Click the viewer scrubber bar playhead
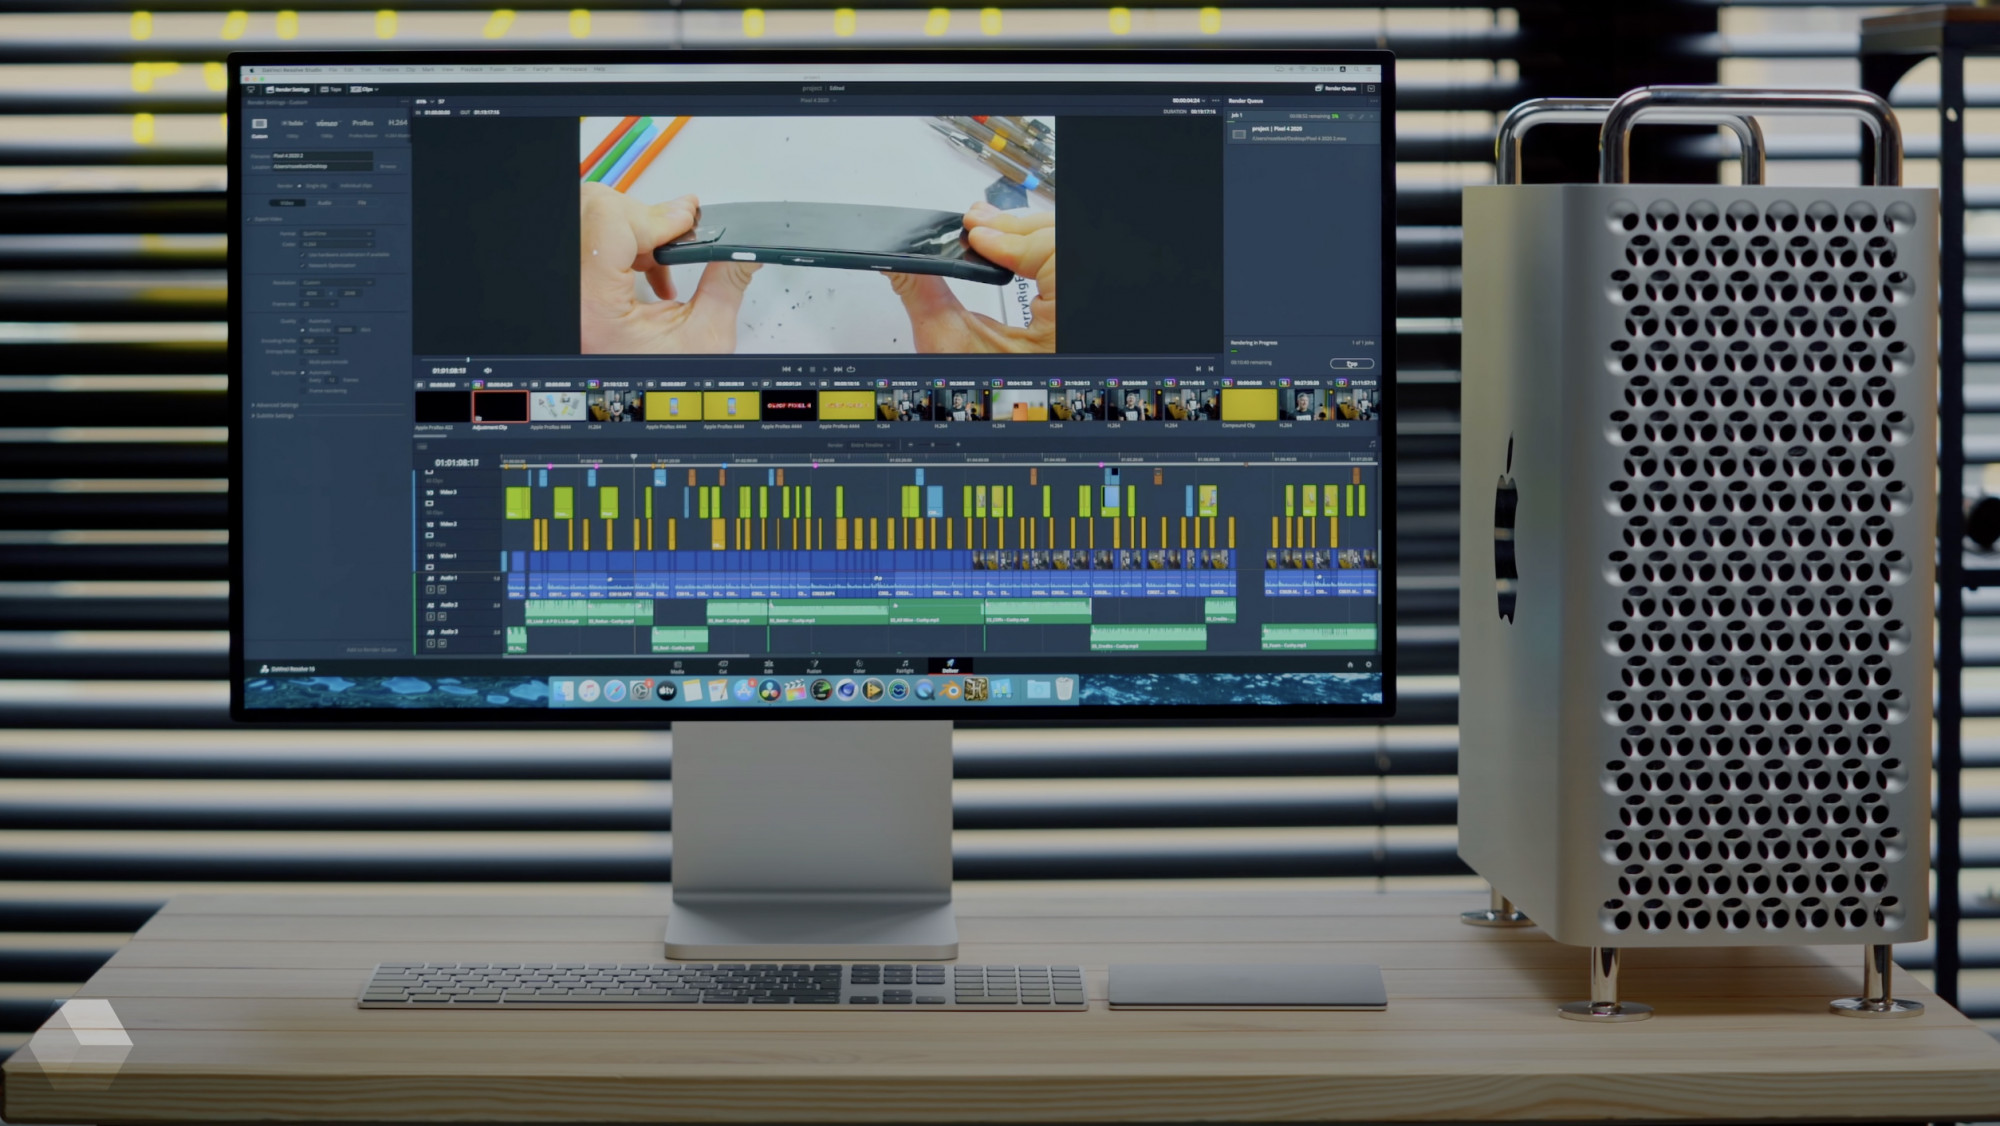 point(468,359)
